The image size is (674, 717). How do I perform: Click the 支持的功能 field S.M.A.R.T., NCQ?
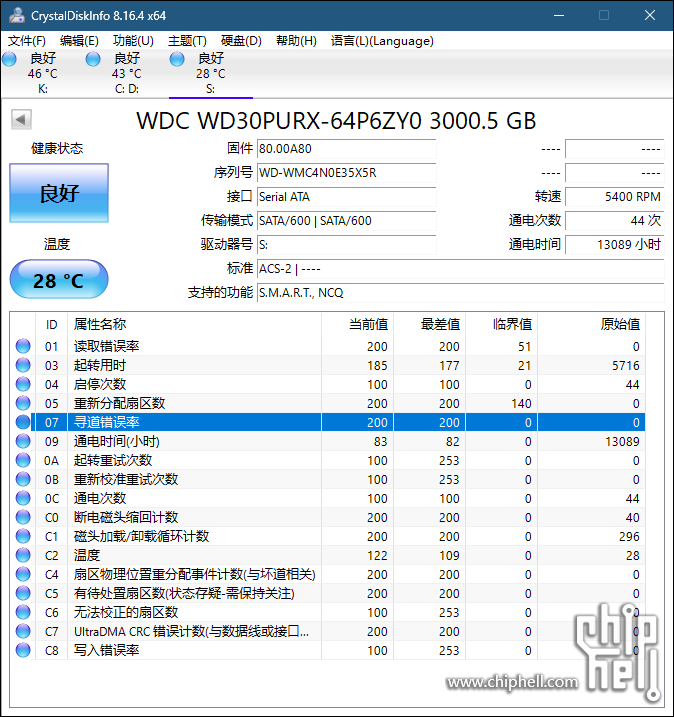(x=460, y=293)
